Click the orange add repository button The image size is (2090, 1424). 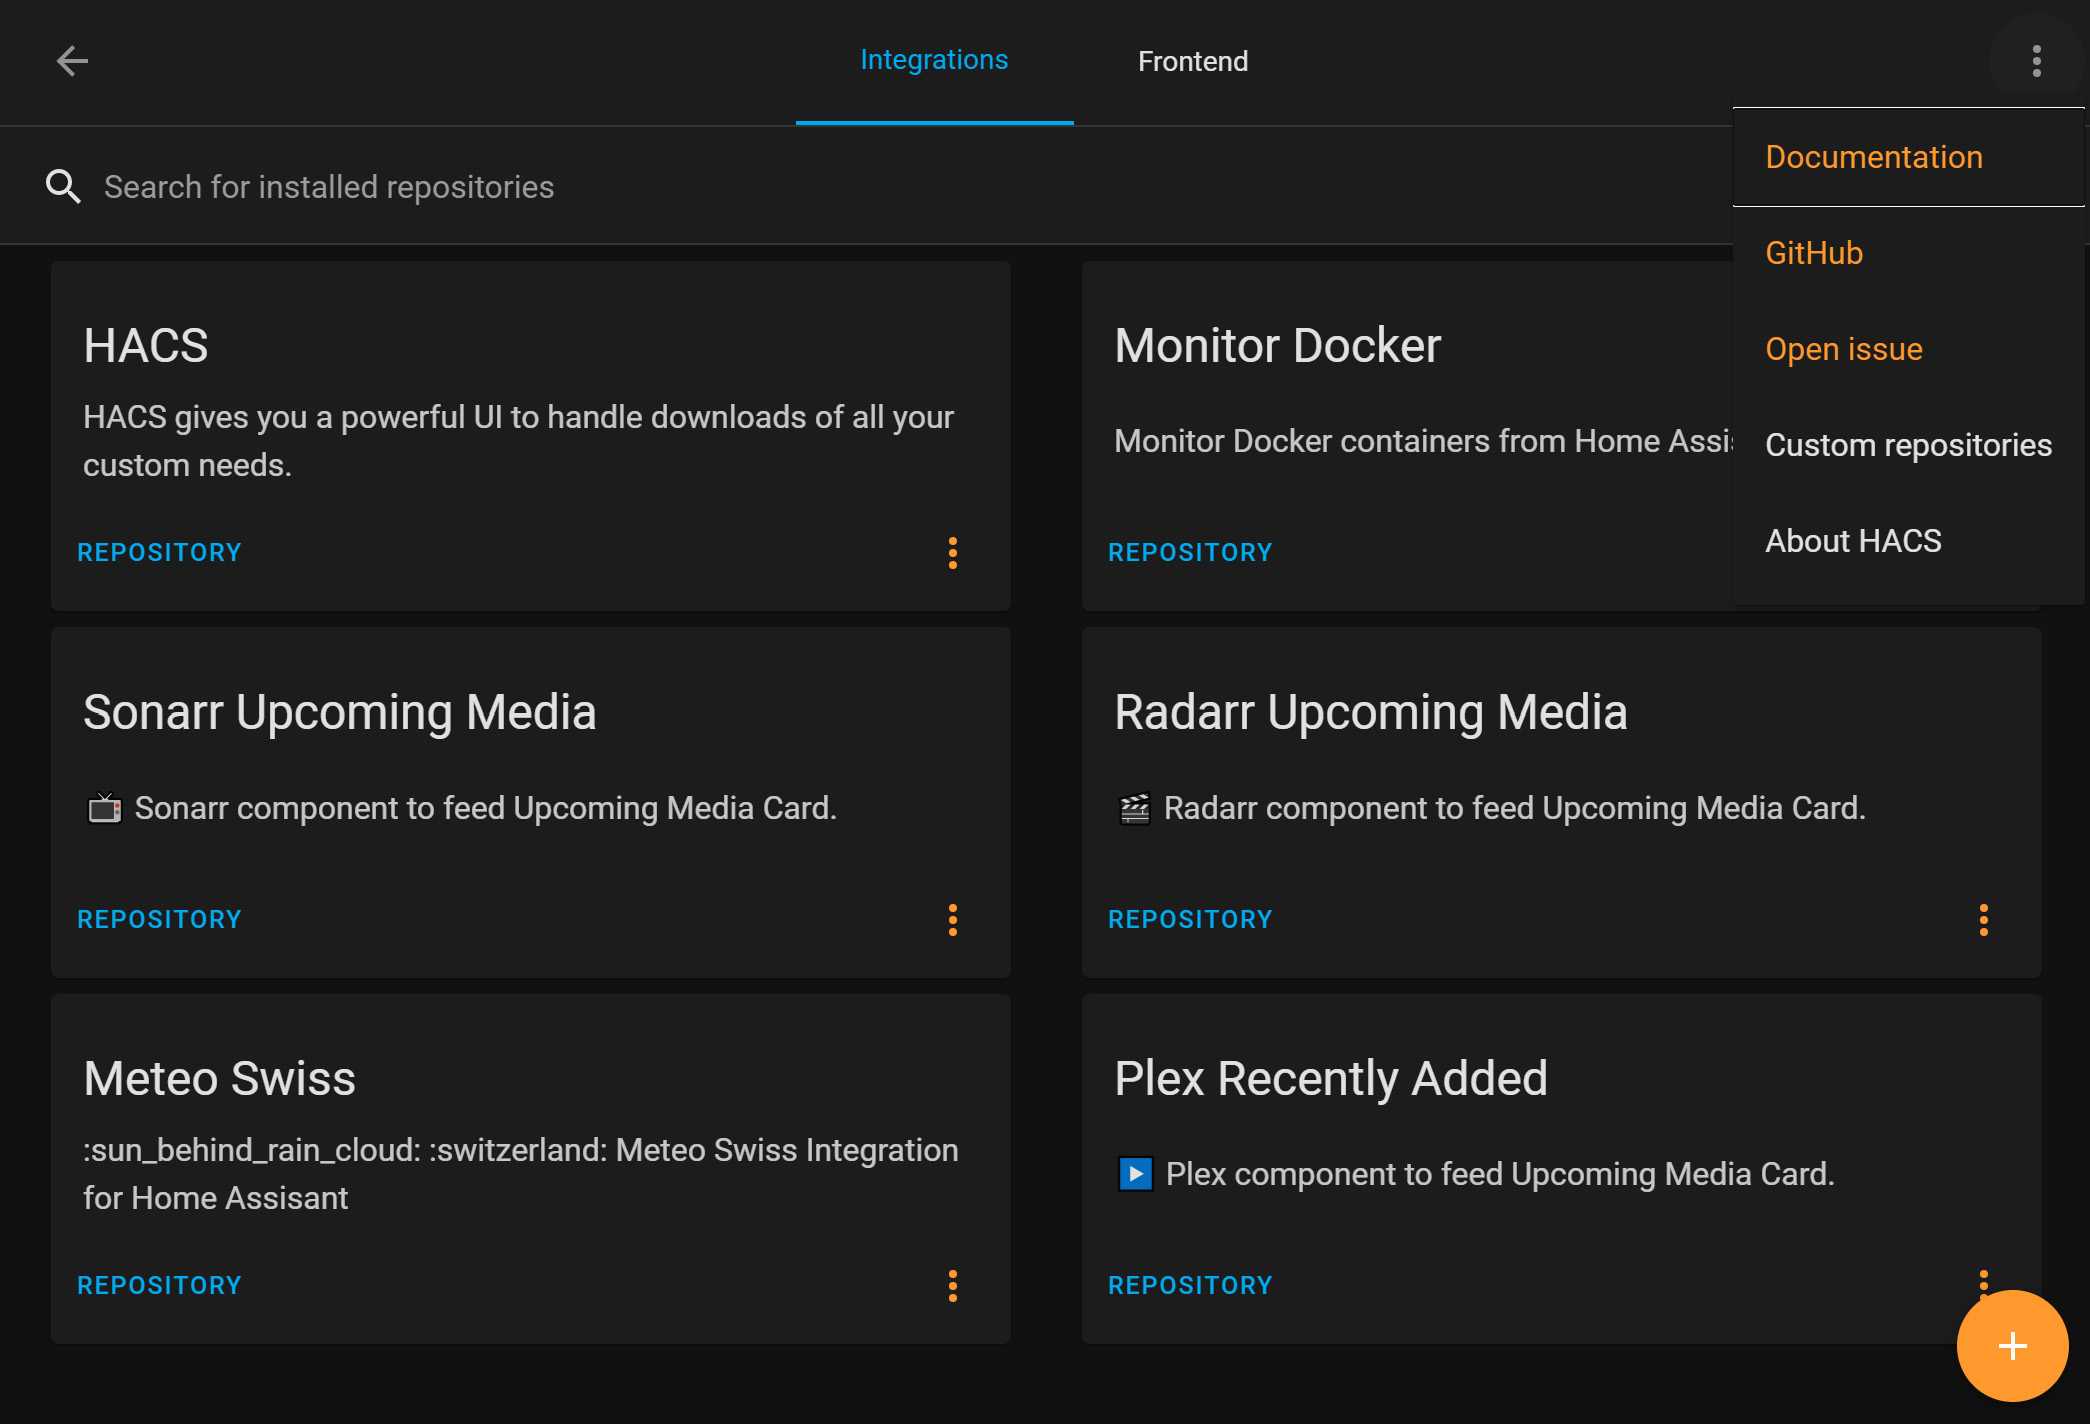tap(2012, 1346)
